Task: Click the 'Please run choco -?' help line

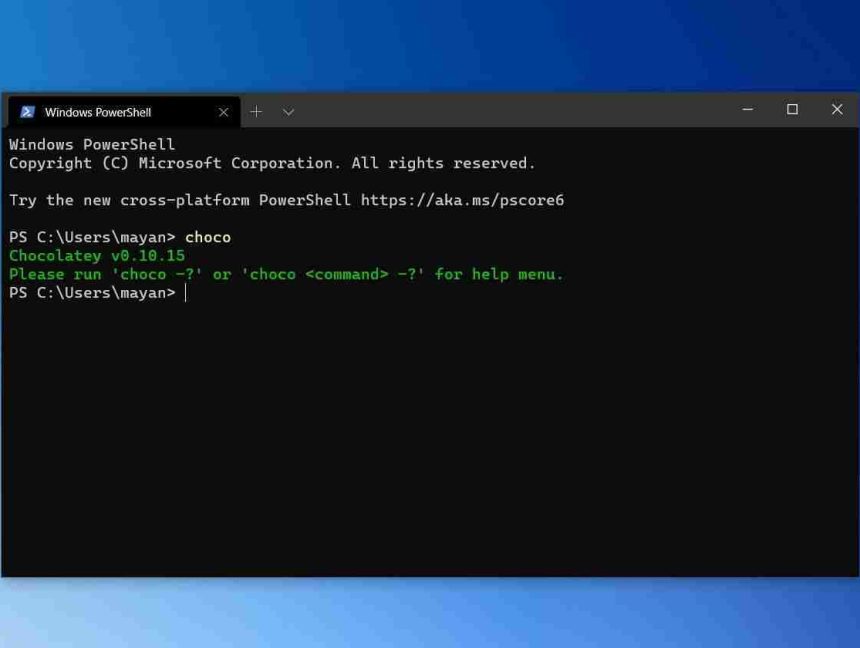Action: pyautogui.click(x=286, y=274)
